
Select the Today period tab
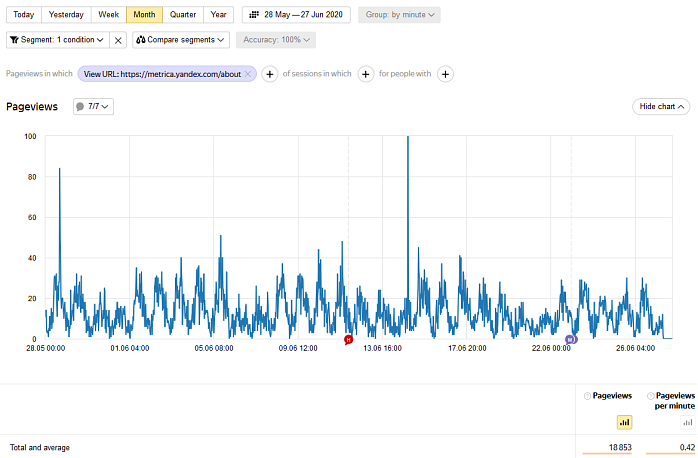pos(23,15)
